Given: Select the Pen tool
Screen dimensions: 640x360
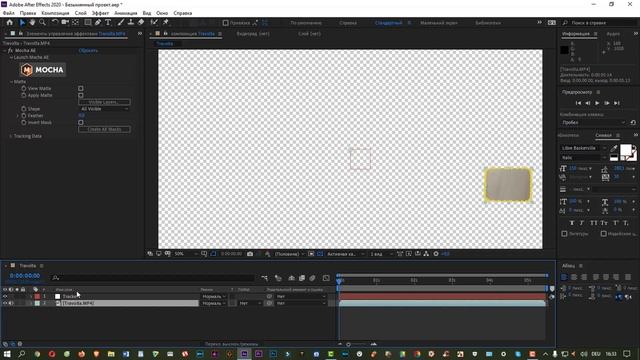Looking at the screenshot, I should (98, 22).
